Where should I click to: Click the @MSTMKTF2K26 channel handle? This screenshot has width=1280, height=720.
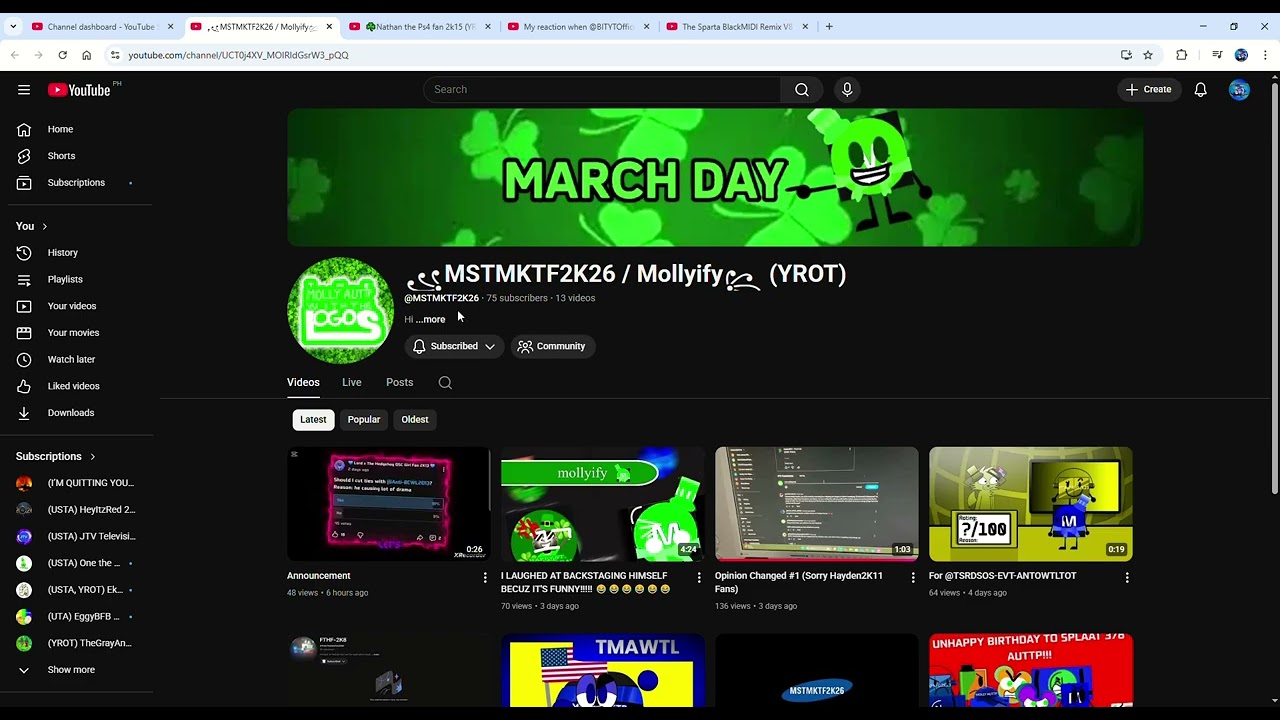[441, 298]
